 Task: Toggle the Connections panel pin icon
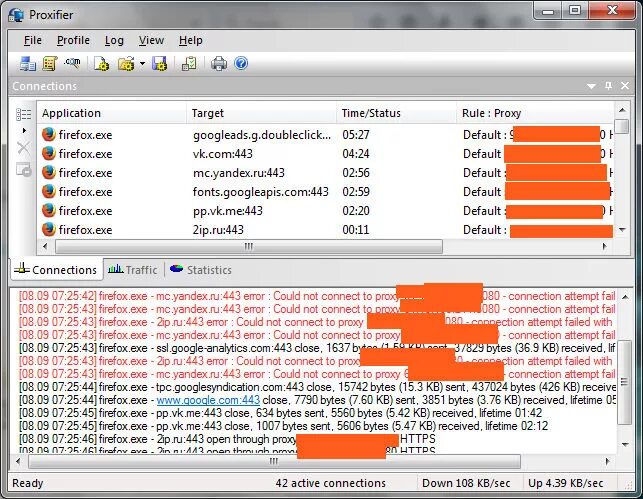coord(608,86)
